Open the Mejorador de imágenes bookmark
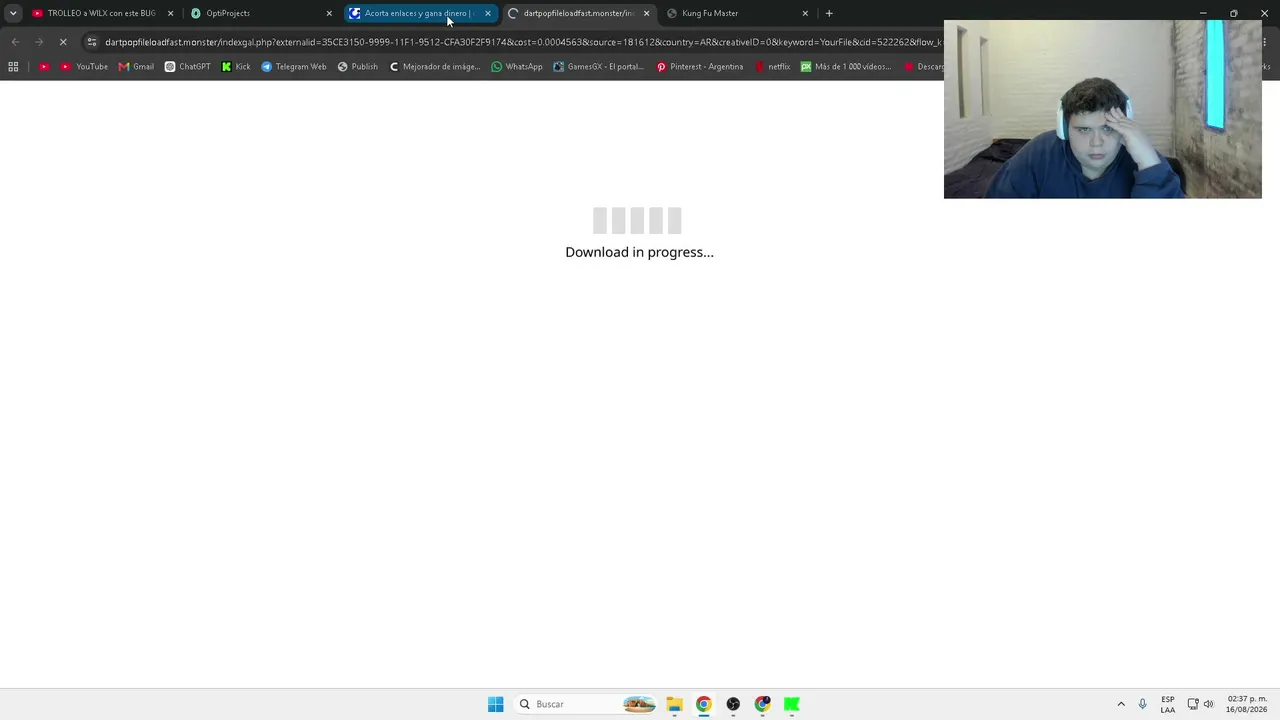1280x720 pixels. (435, 67)
